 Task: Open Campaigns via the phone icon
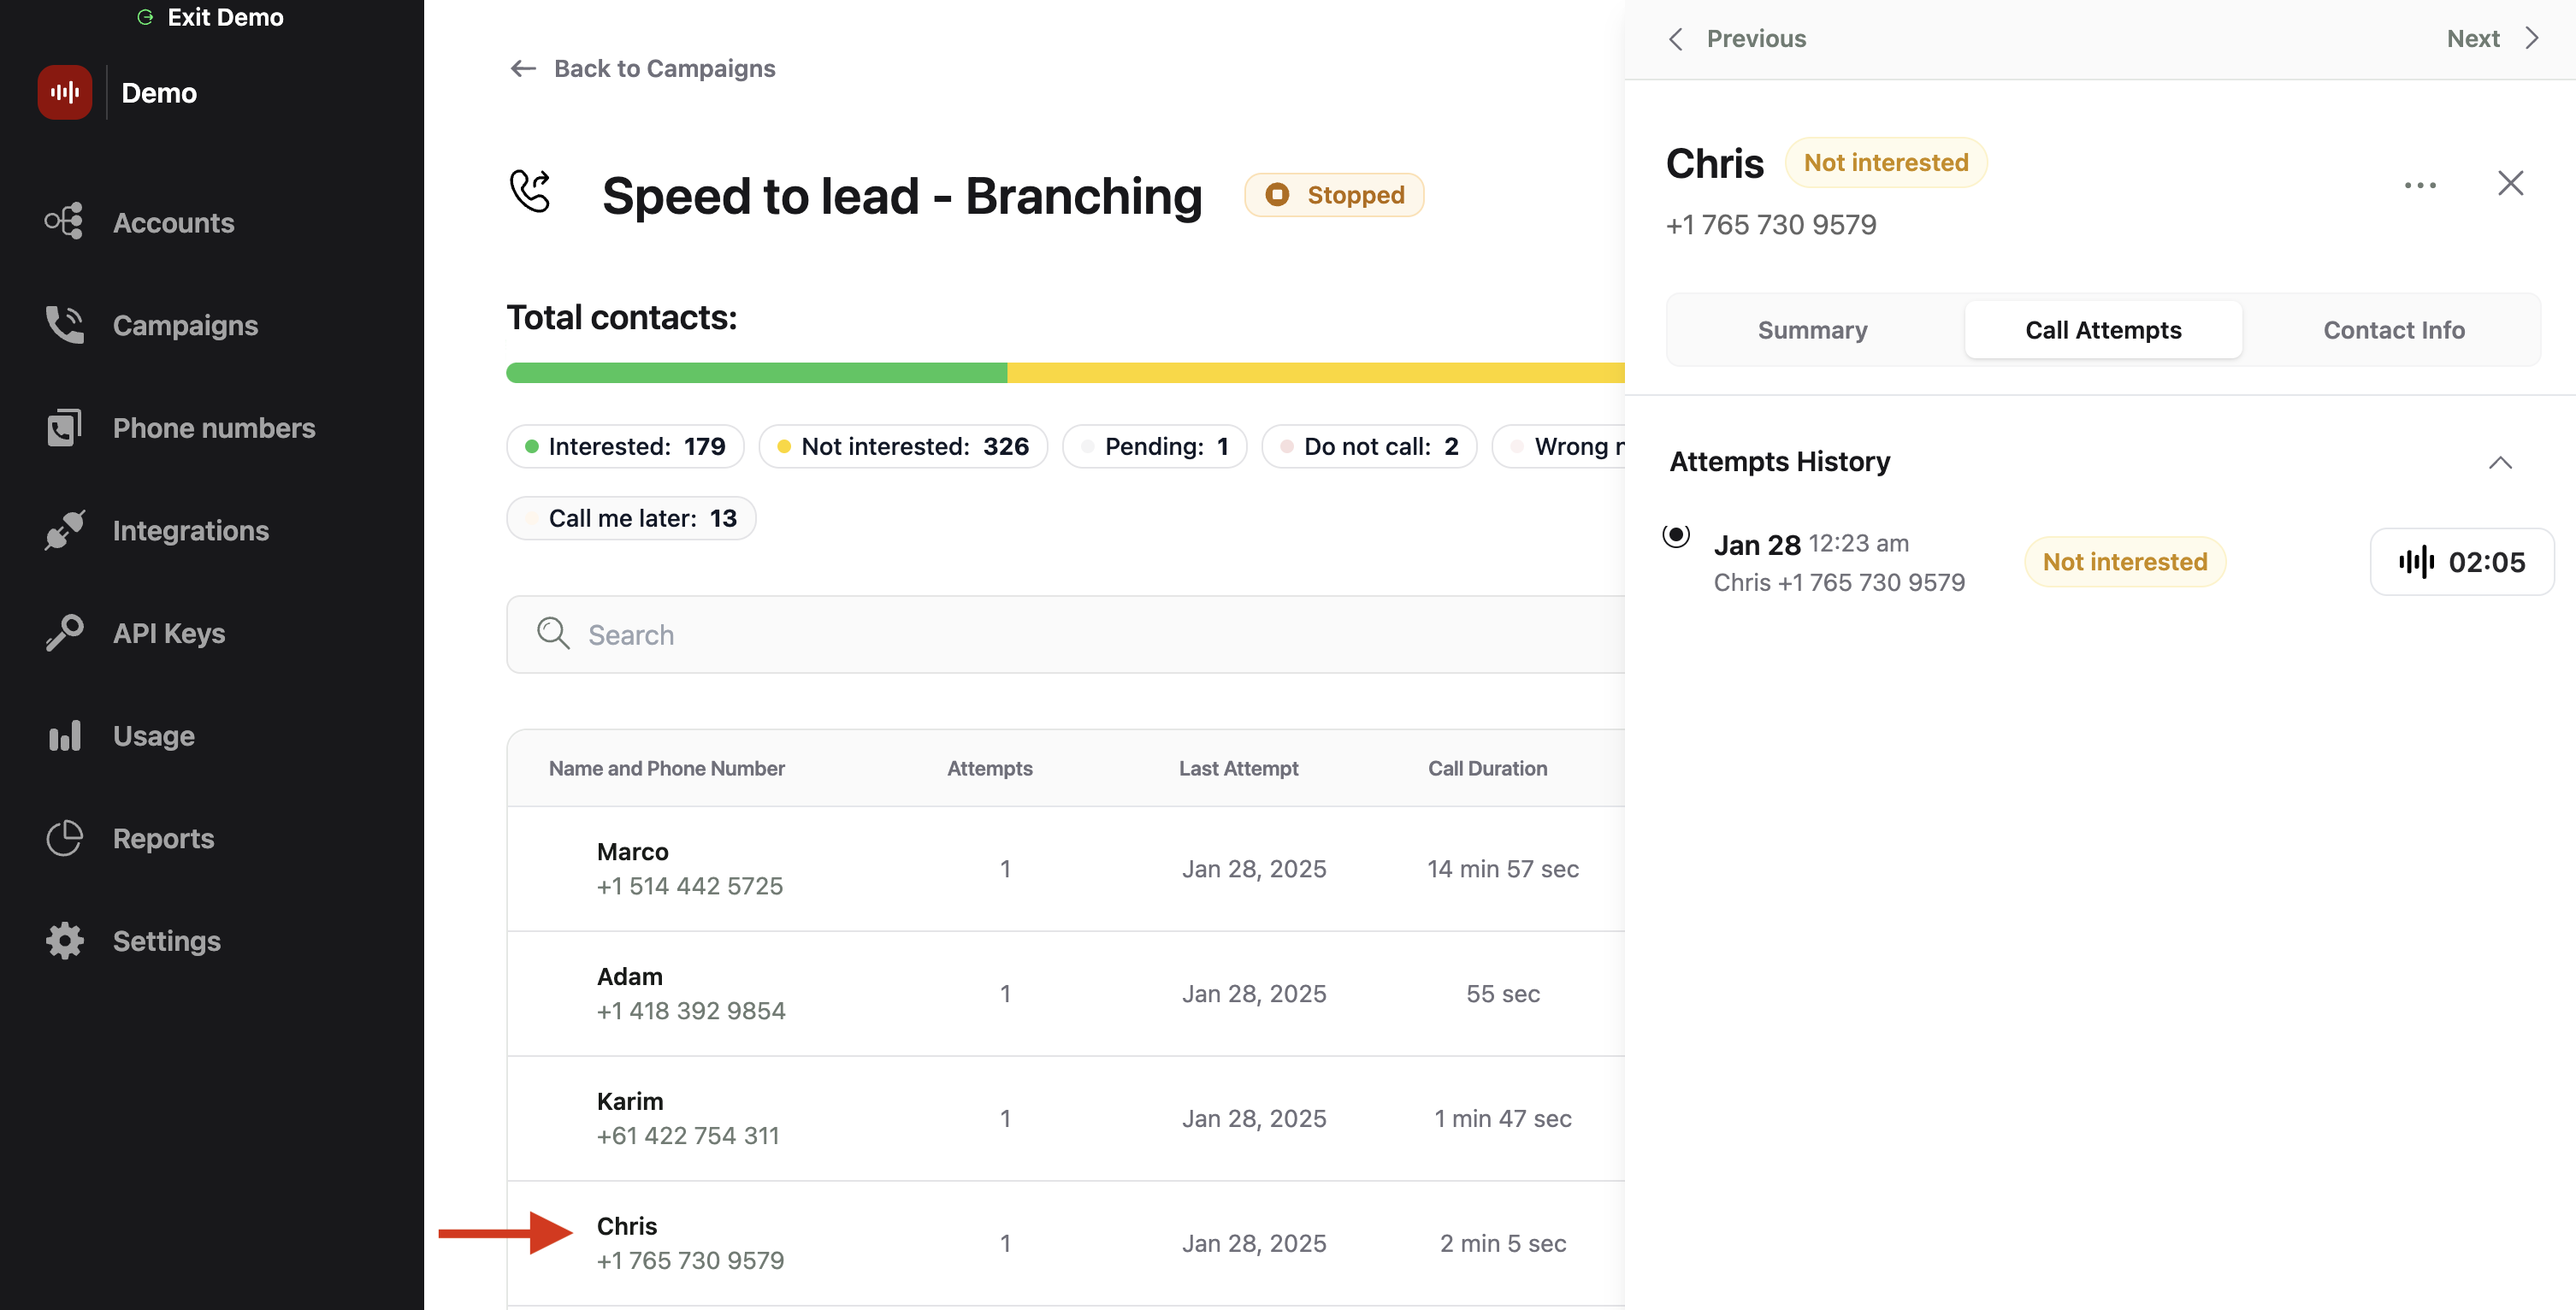click(64, 325)
